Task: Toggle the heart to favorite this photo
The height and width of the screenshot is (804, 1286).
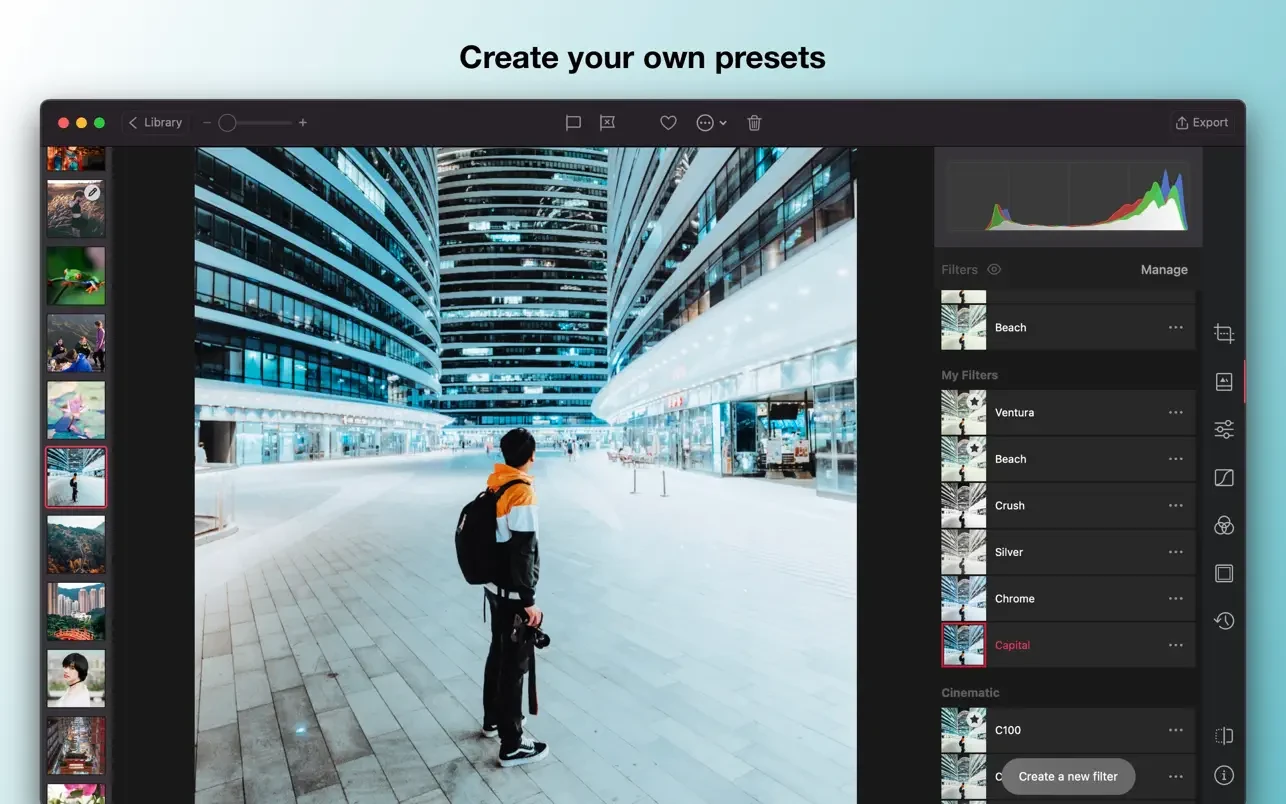Action: [667, 122]
